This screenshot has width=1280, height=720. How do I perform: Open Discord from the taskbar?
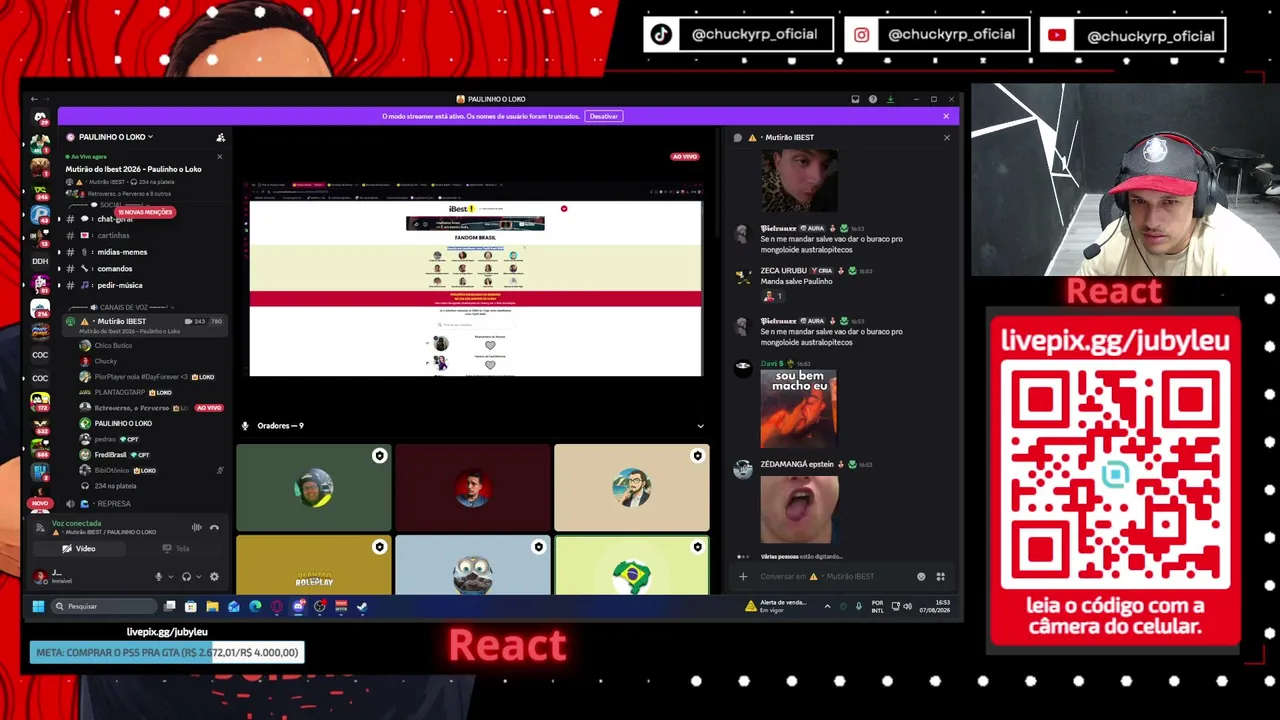coord(298,606)
